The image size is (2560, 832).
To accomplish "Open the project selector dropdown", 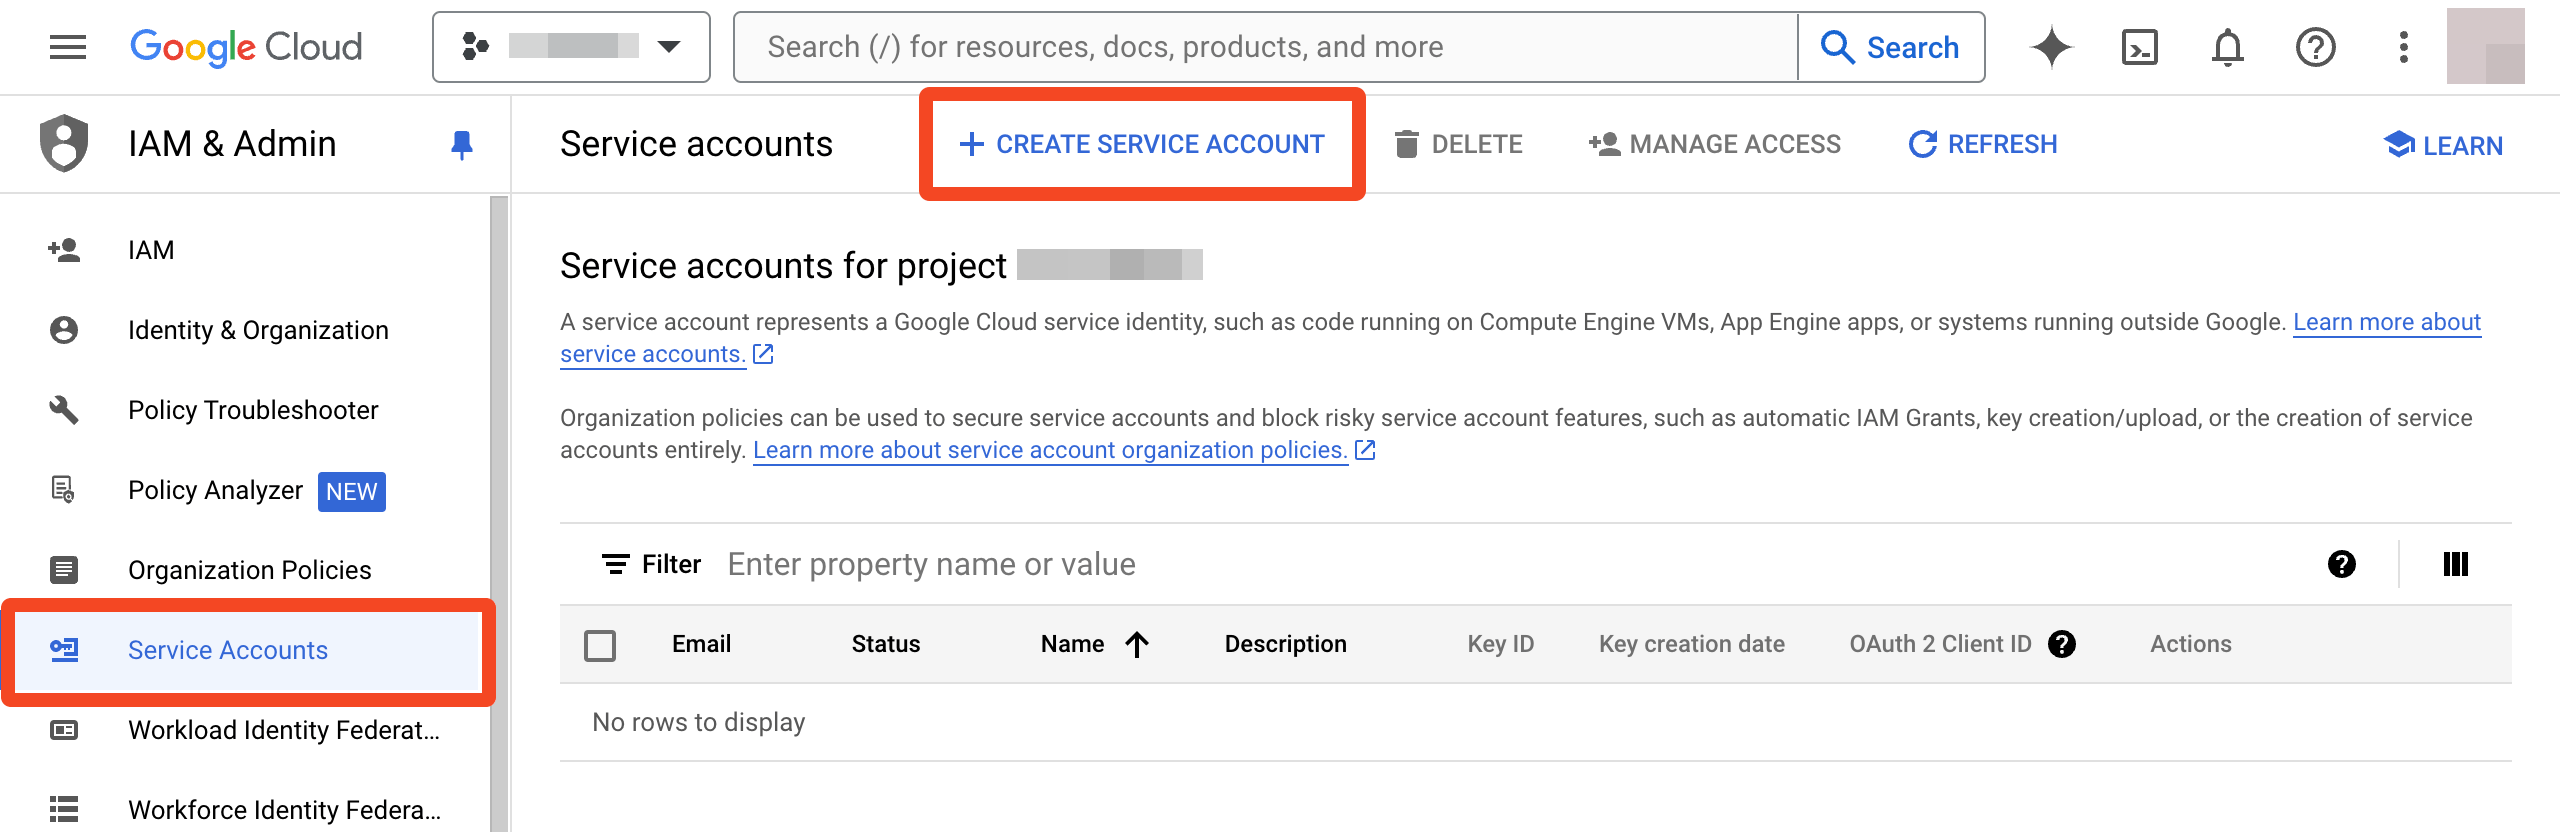I will pyautogui.click(x=571, y=47).
